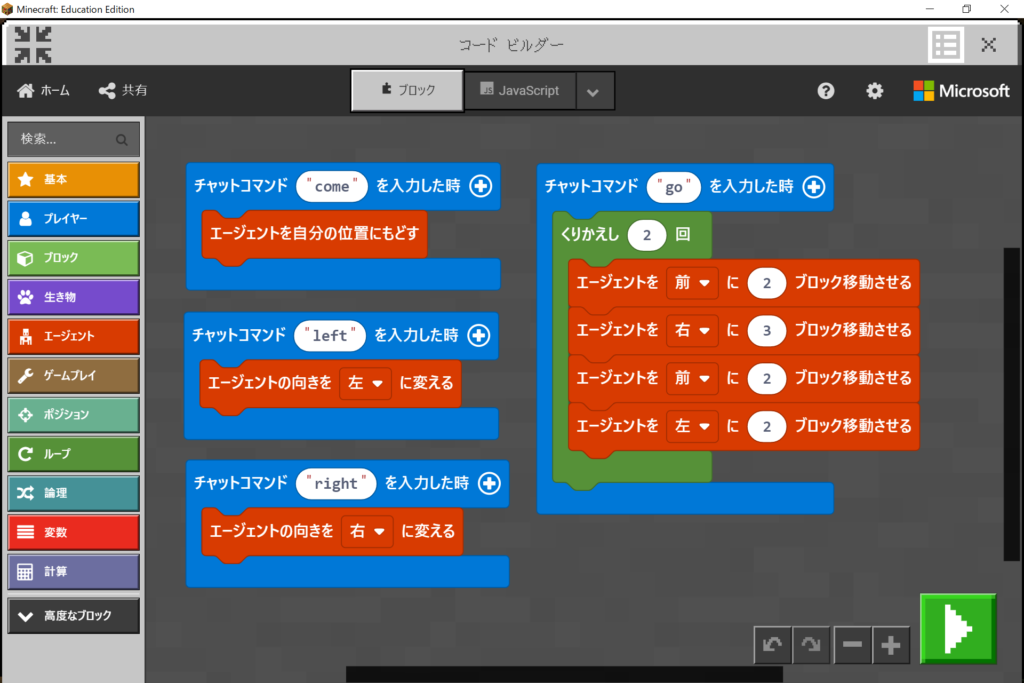Image resolution: width=1024 pixels, height=683 pixels.
Task: Click the green run program button
Action: coord(958,629)
